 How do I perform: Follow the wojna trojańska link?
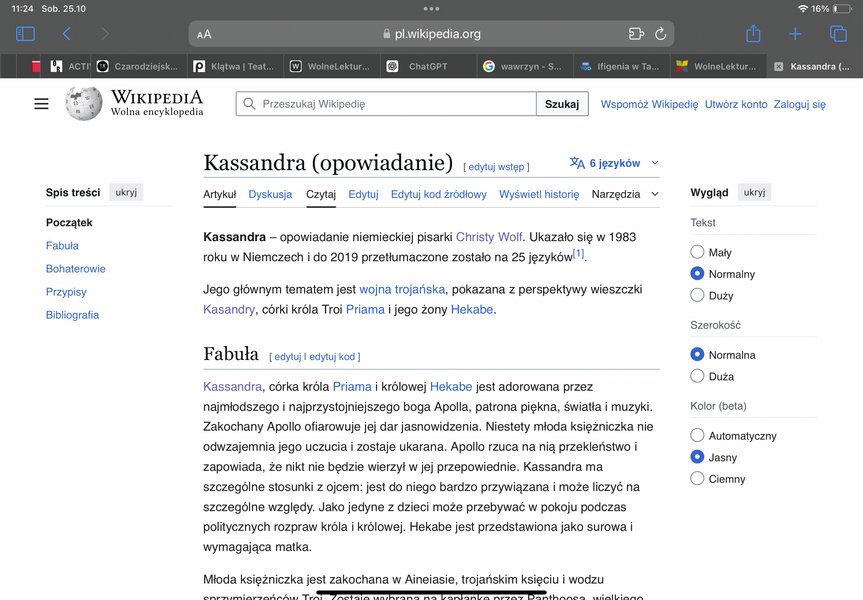coord(402,289)
